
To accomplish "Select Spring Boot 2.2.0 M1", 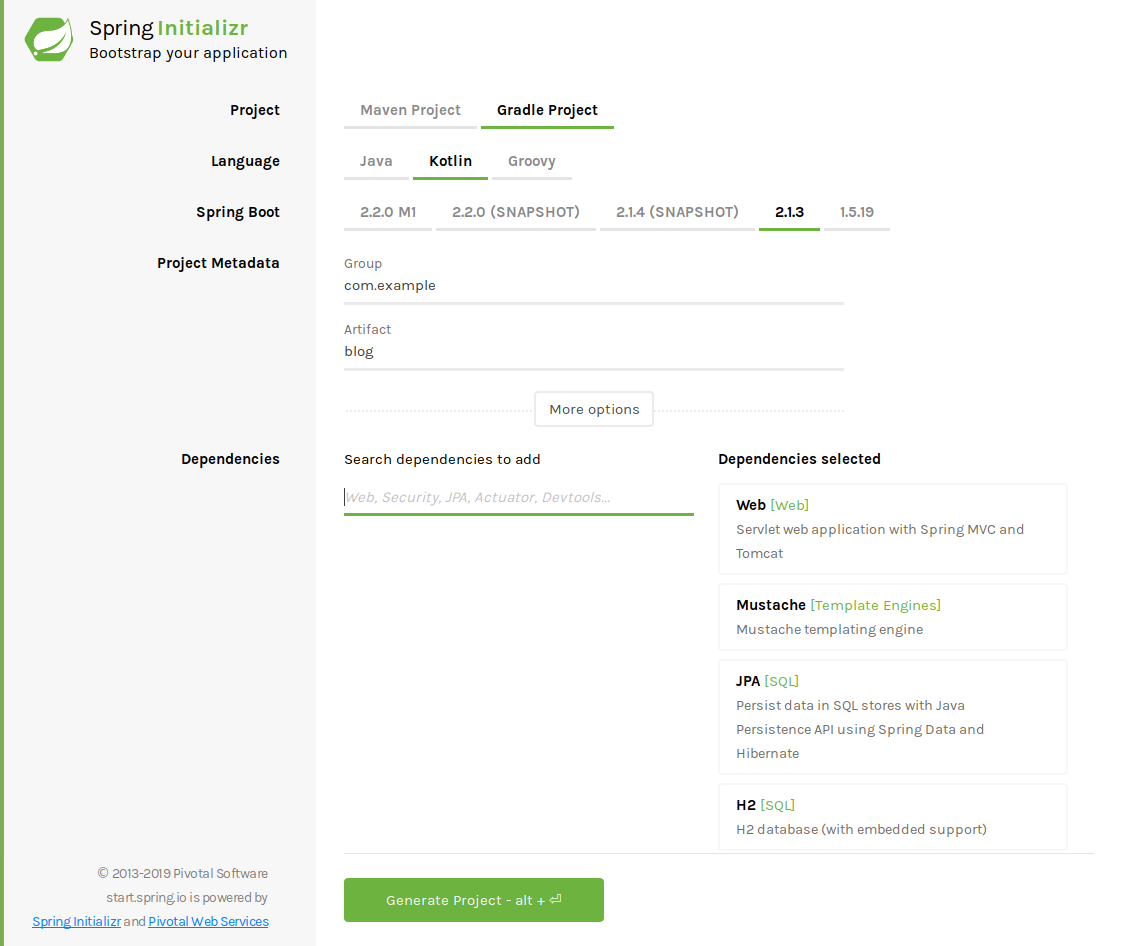I will (x=388, y=212).
